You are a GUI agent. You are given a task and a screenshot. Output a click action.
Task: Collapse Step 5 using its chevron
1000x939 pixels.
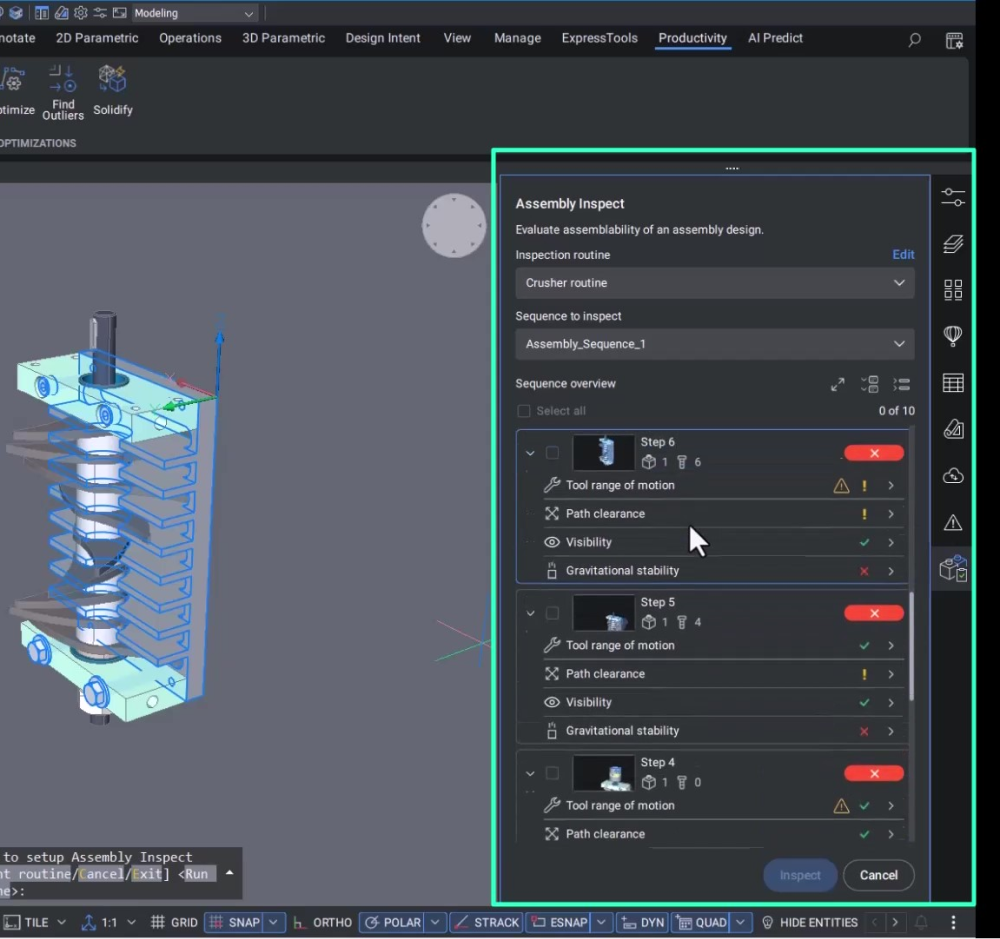click(x=530, y=613)
